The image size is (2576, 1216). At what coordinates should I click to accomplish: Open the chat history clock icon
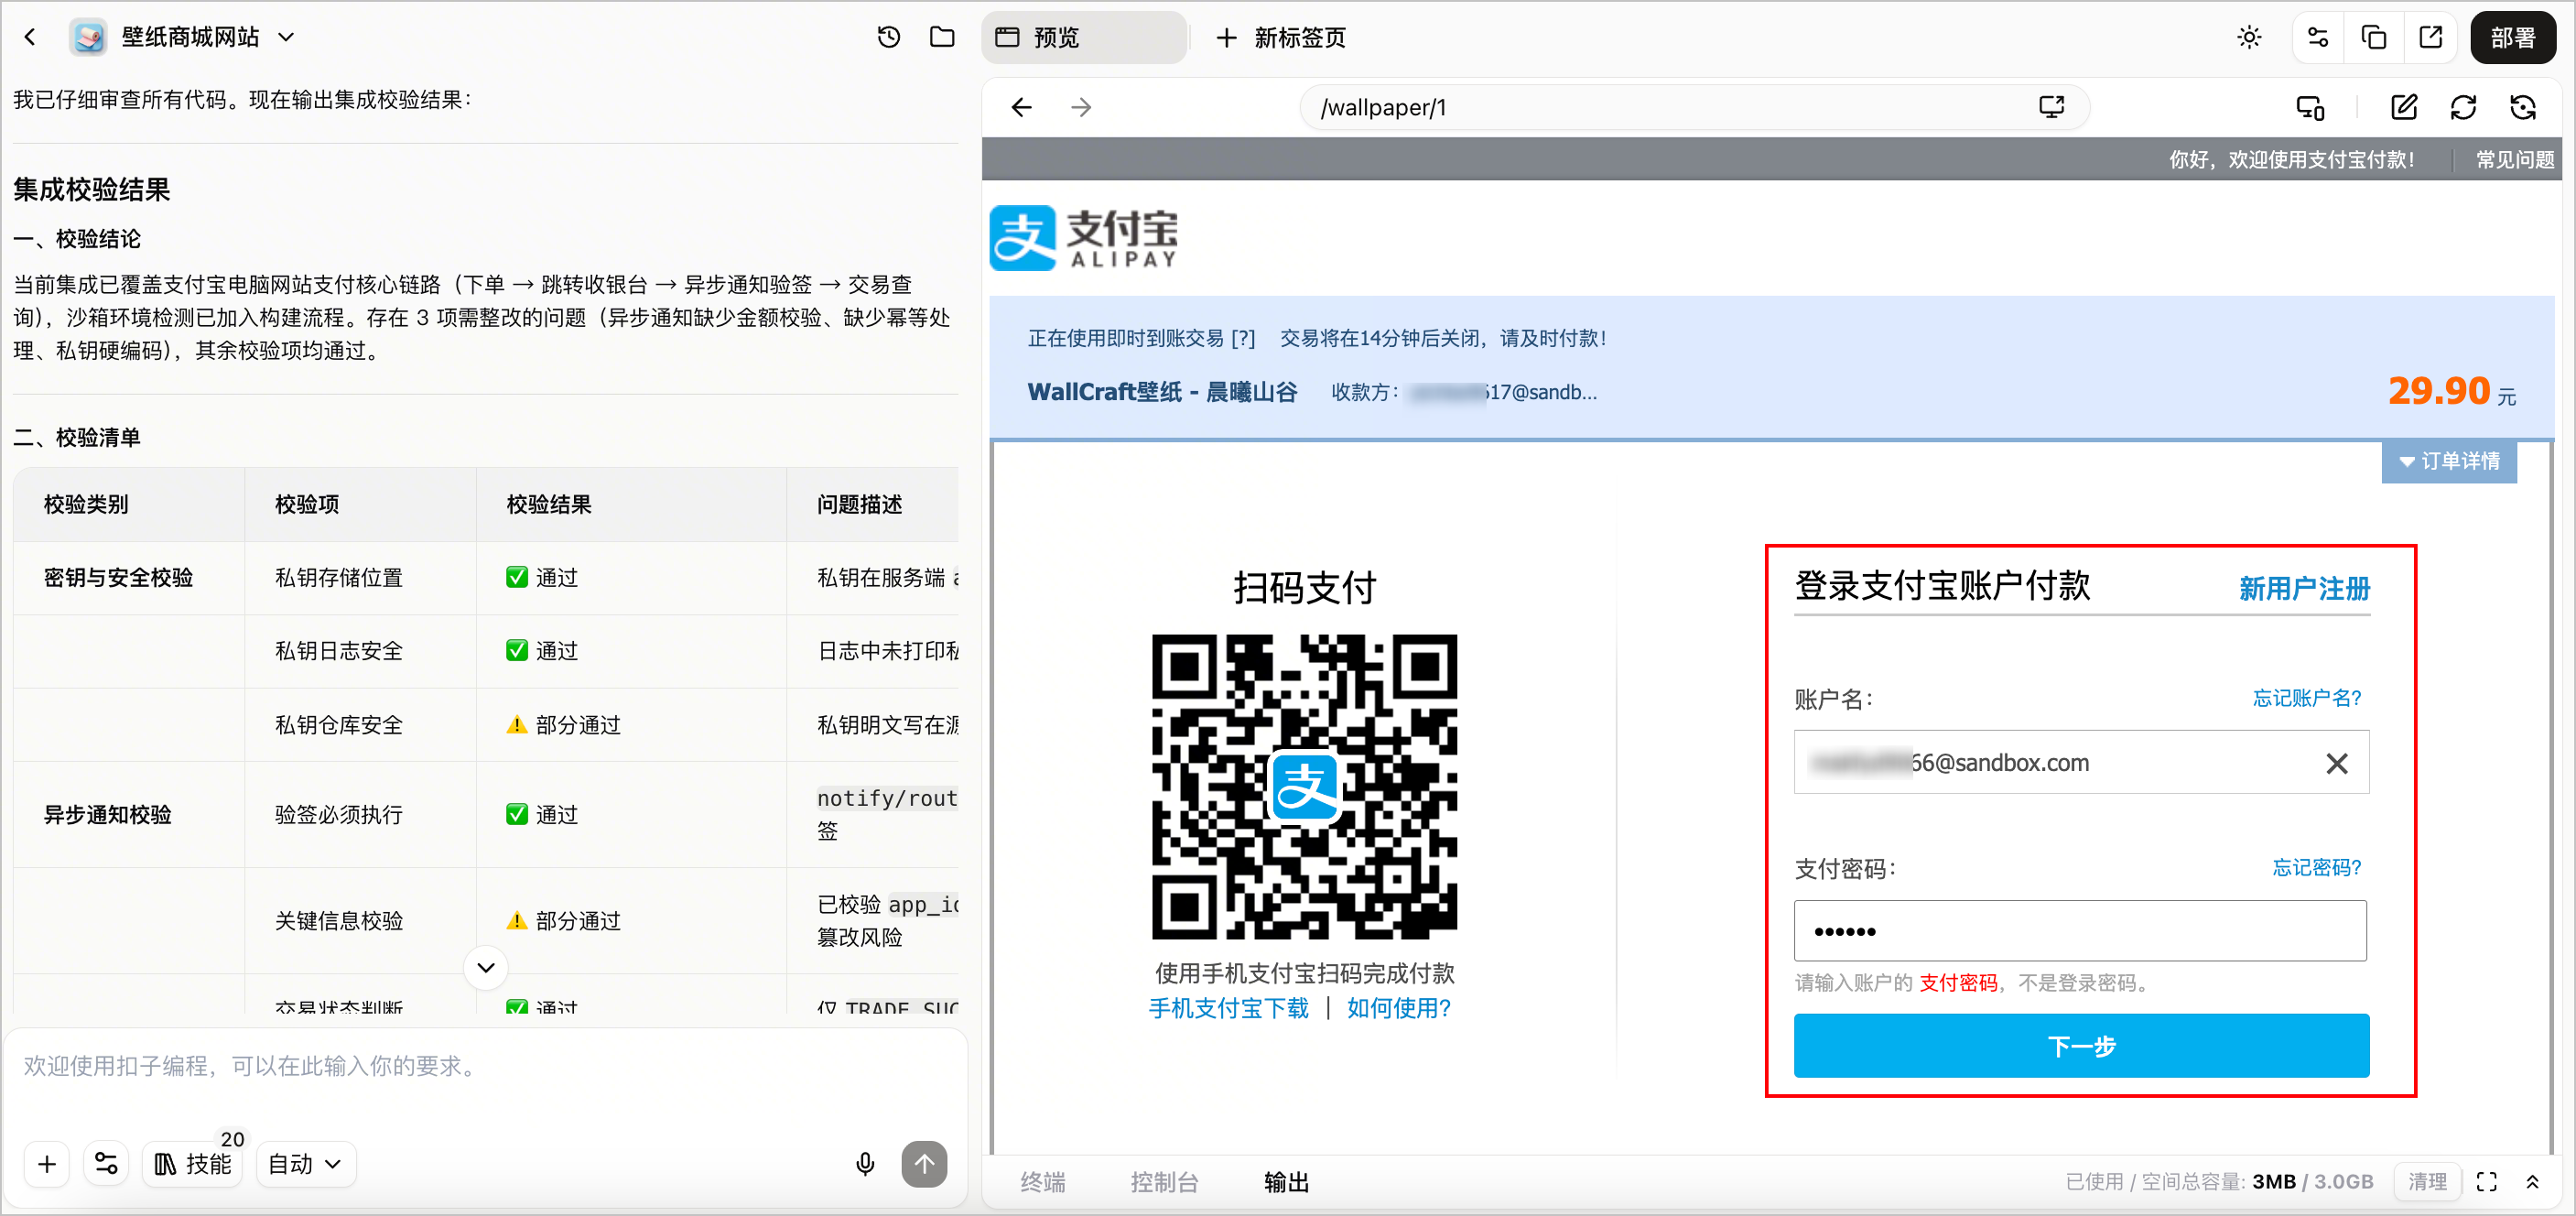click(888, 38)
